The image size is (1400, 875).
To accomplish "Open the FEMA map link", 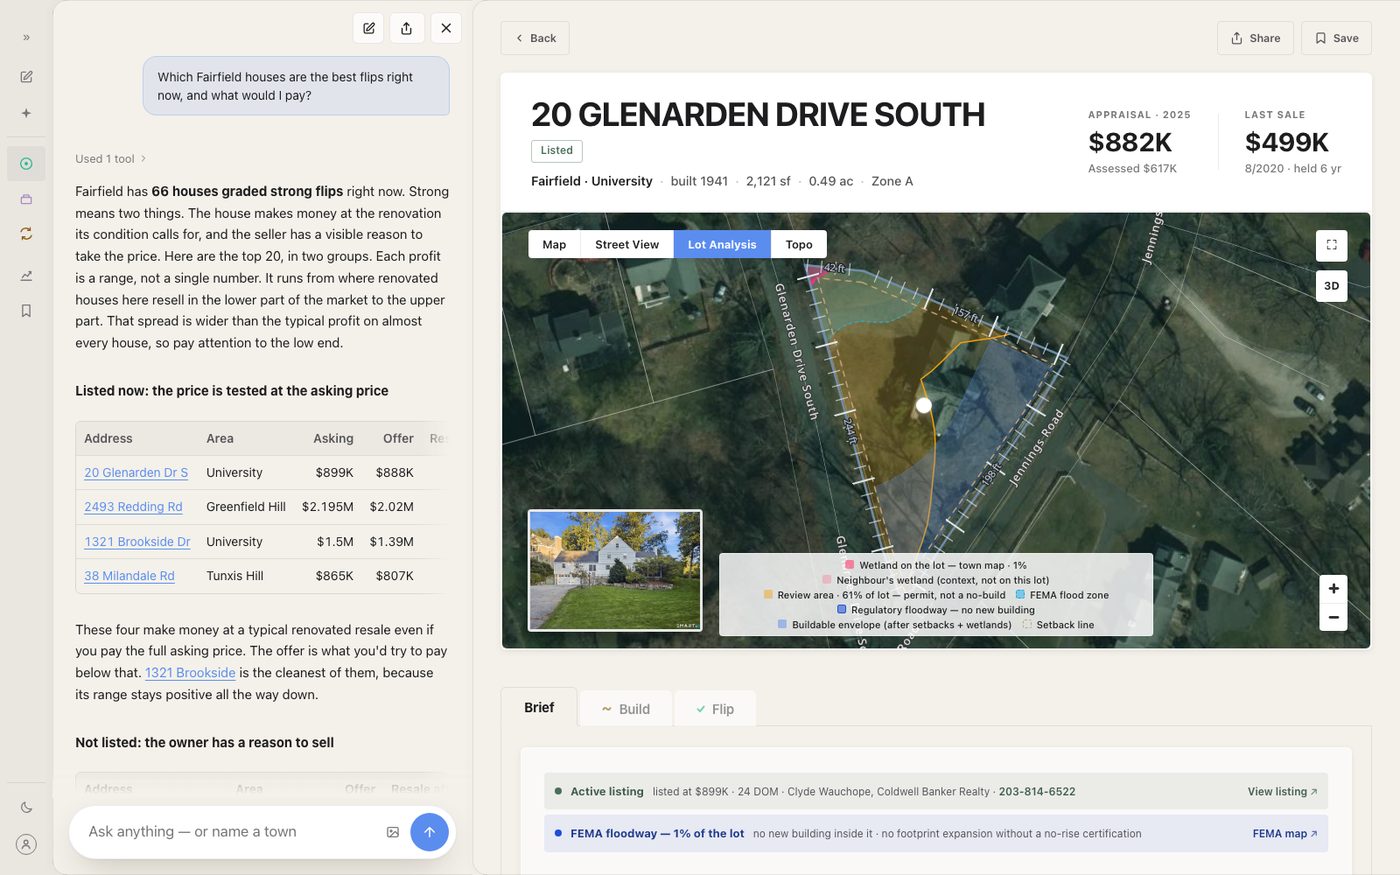I will point(1285,834).
